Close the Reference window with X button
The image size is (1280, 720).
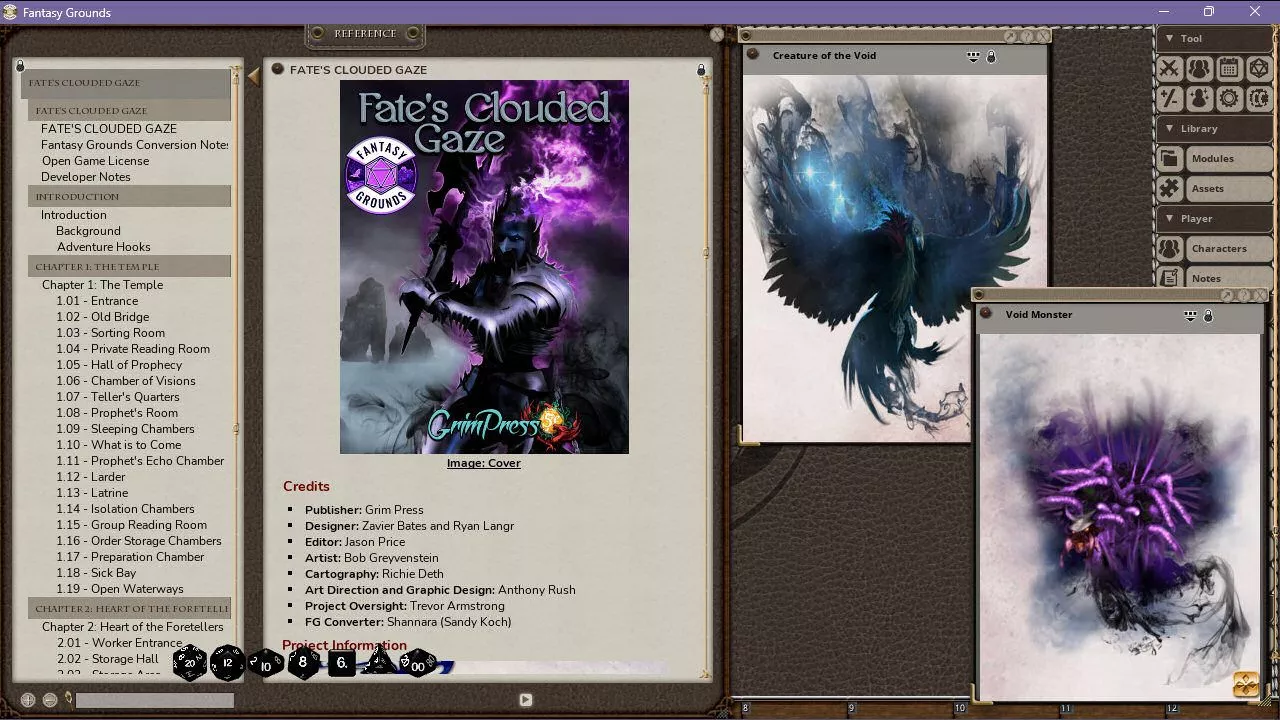pos(717,34)
